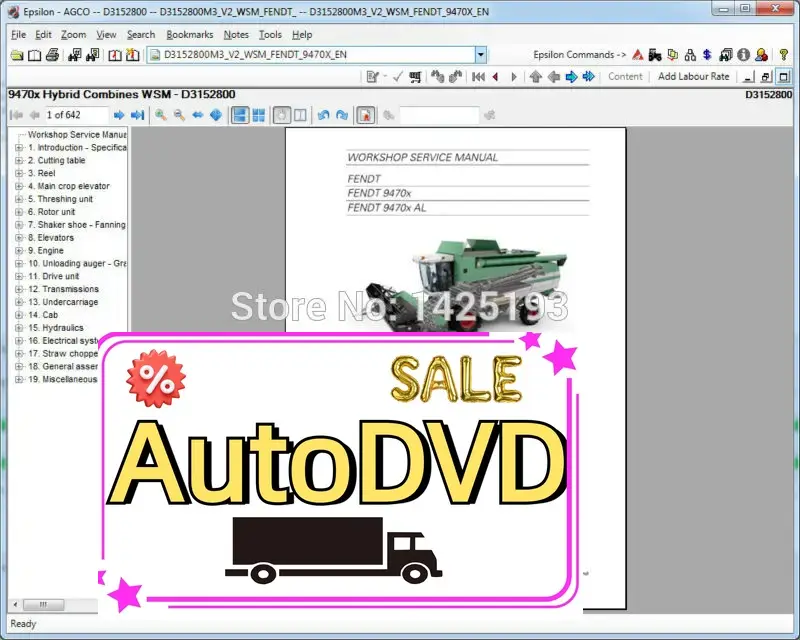The image size is (800, 640).
Task: Toggle the text select tool
Action: pyautogui.click(x=301, y=115)
